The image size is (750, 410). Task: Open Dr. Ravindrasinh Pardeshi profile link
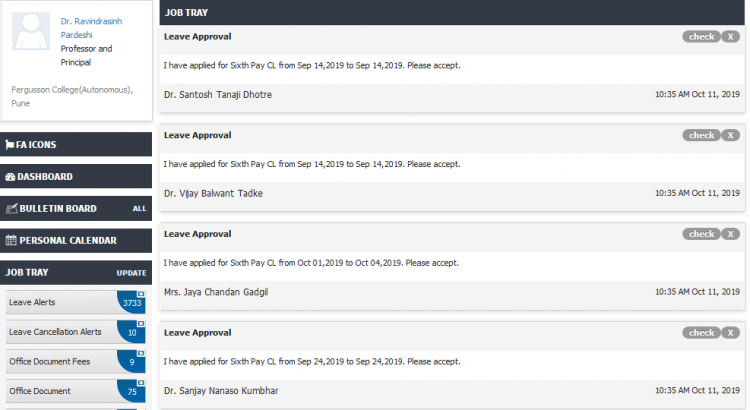(91, 28)
